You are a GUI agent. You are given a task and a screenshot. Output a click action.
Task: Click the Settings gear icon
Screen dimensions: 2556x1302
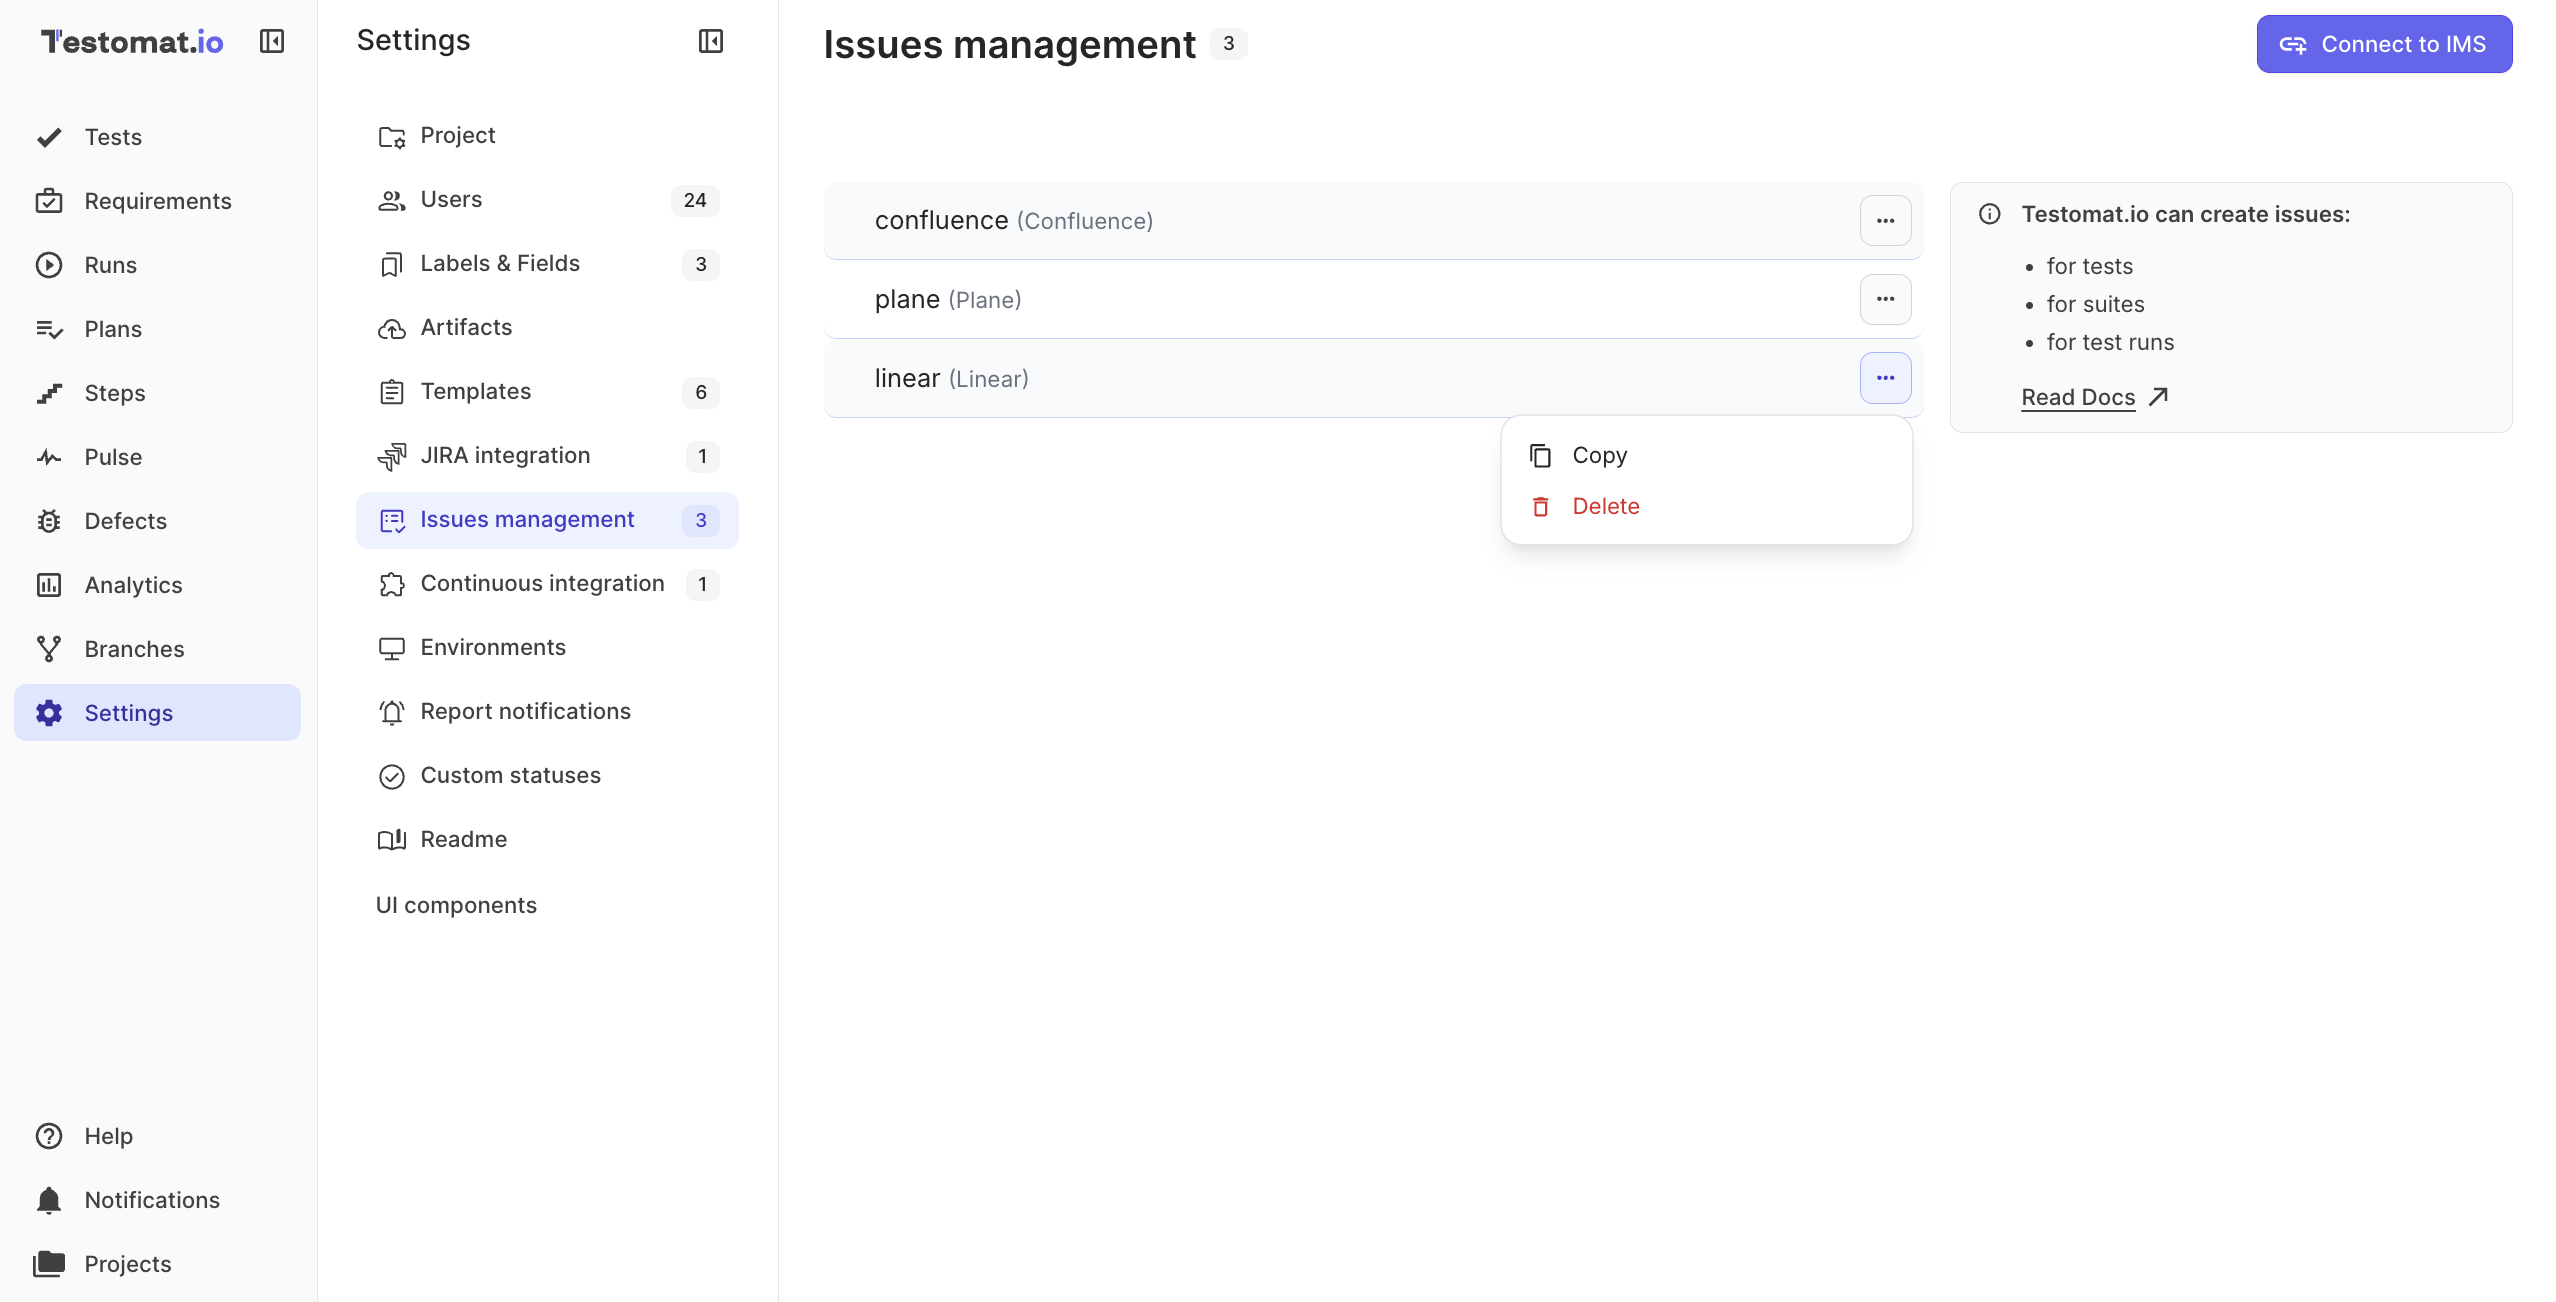[49, 713]
